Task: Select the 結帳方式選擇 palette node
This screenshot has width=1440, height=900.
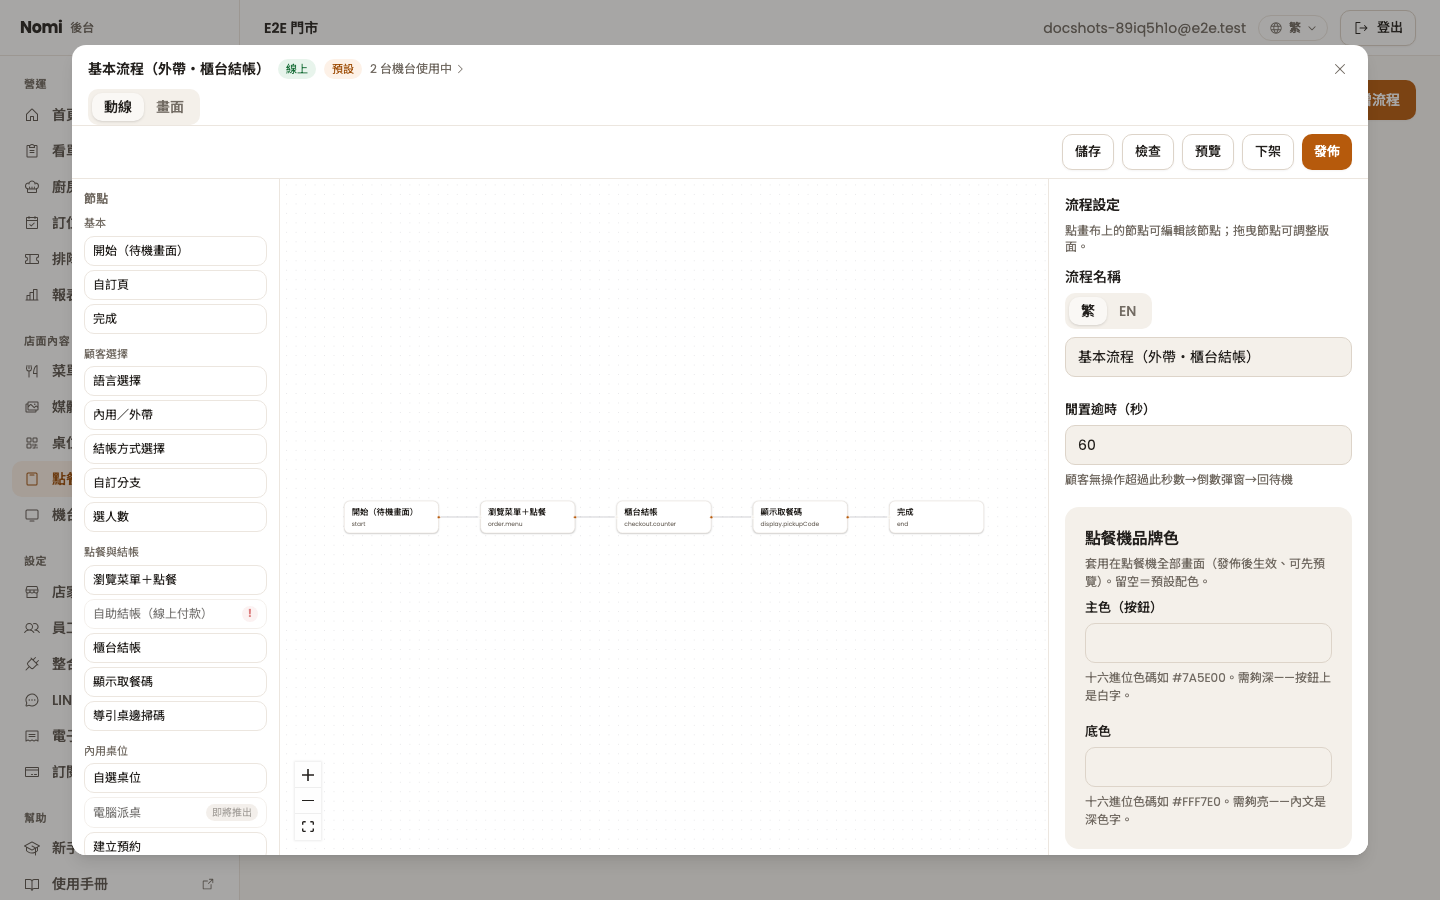Action: 175,449
